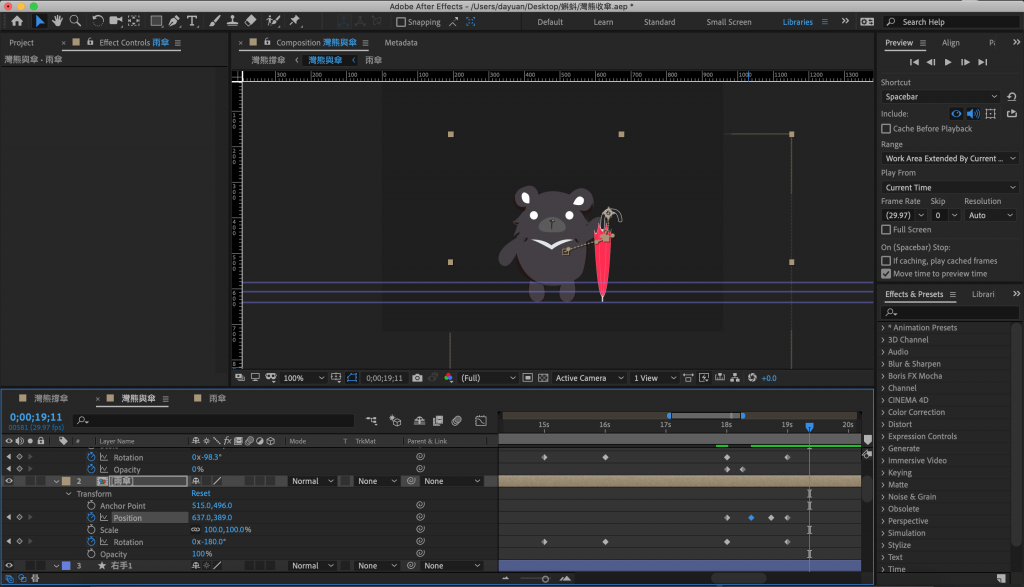Jump to last frame in Preview

point(982,62)
